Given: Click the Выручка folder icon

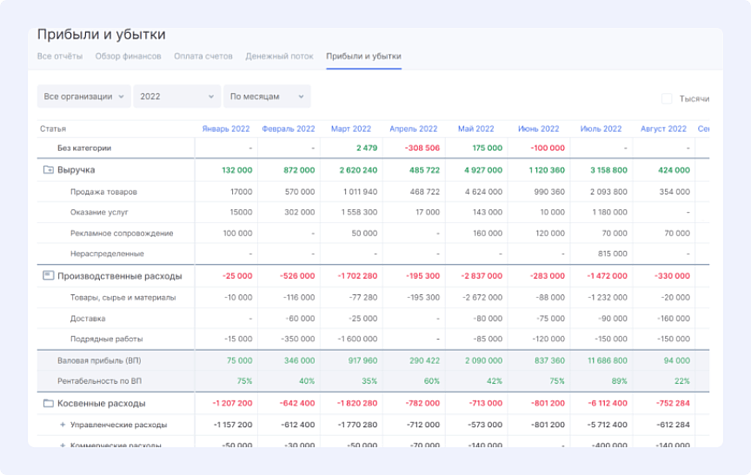Looking at the screenshot, I should 48,170.
